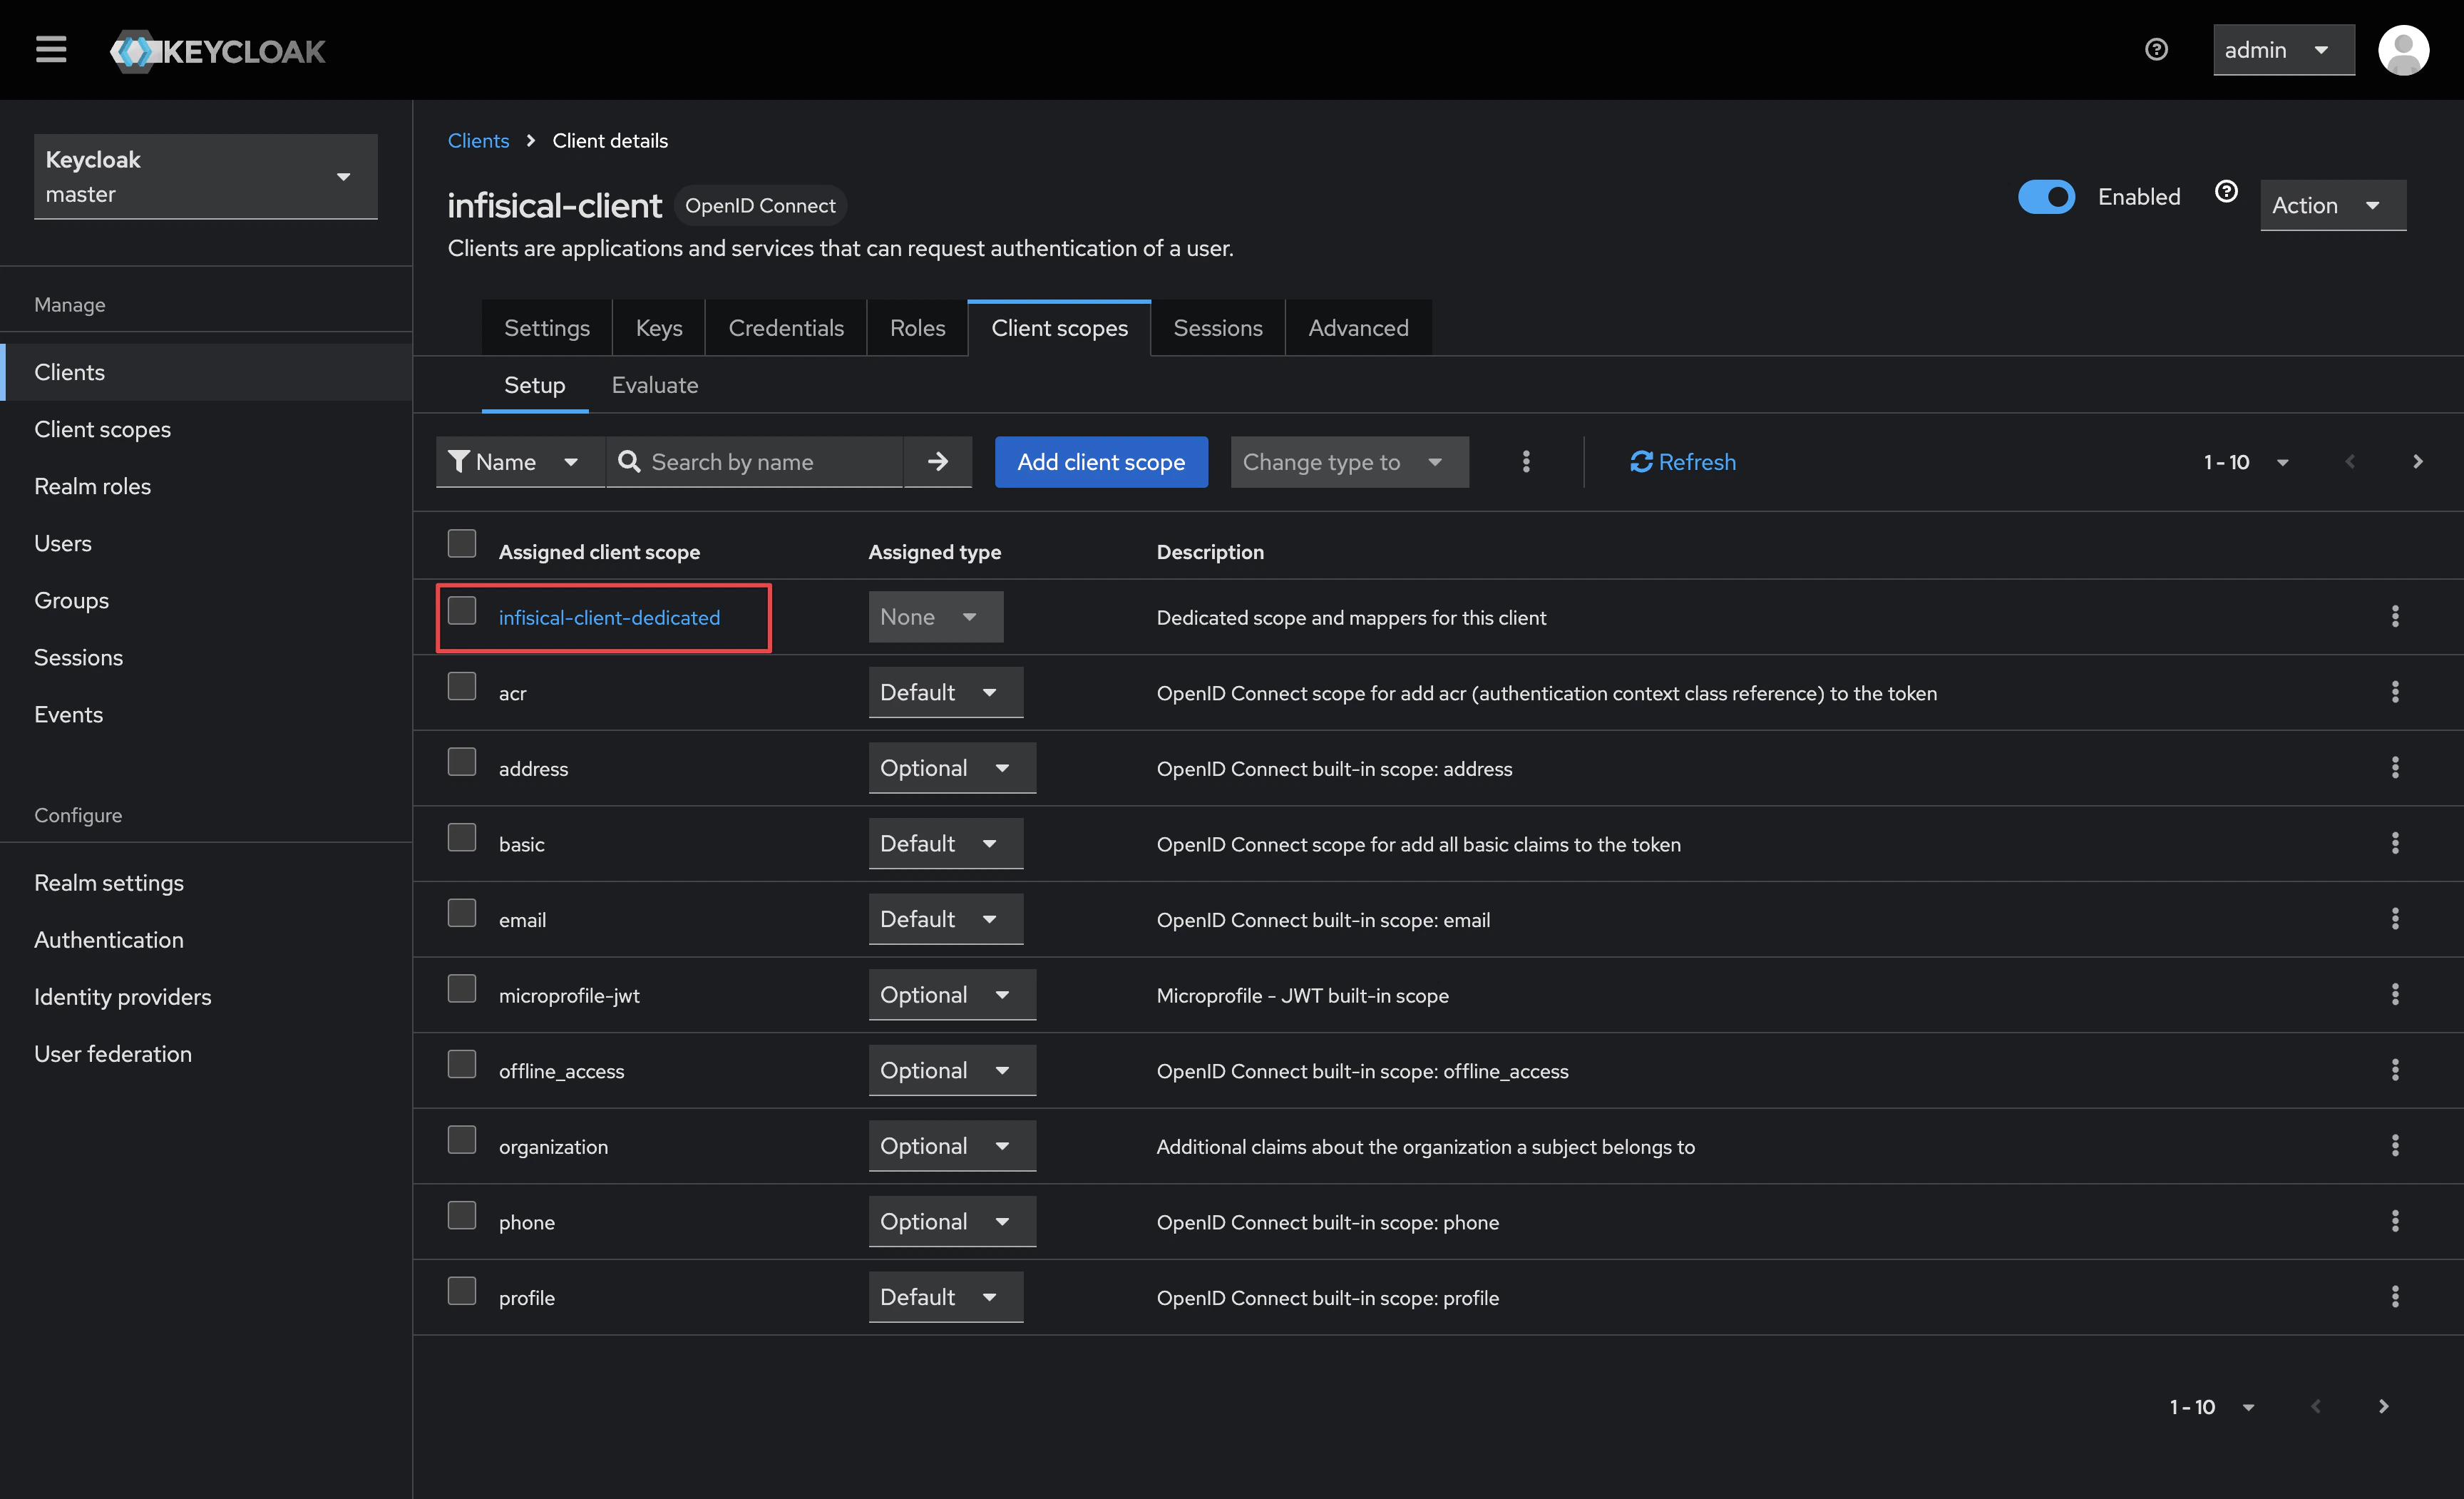Open kebab menu for offline_access row
The width and height of the screenshot is (2464, 1499).
click(2395, 1070)
